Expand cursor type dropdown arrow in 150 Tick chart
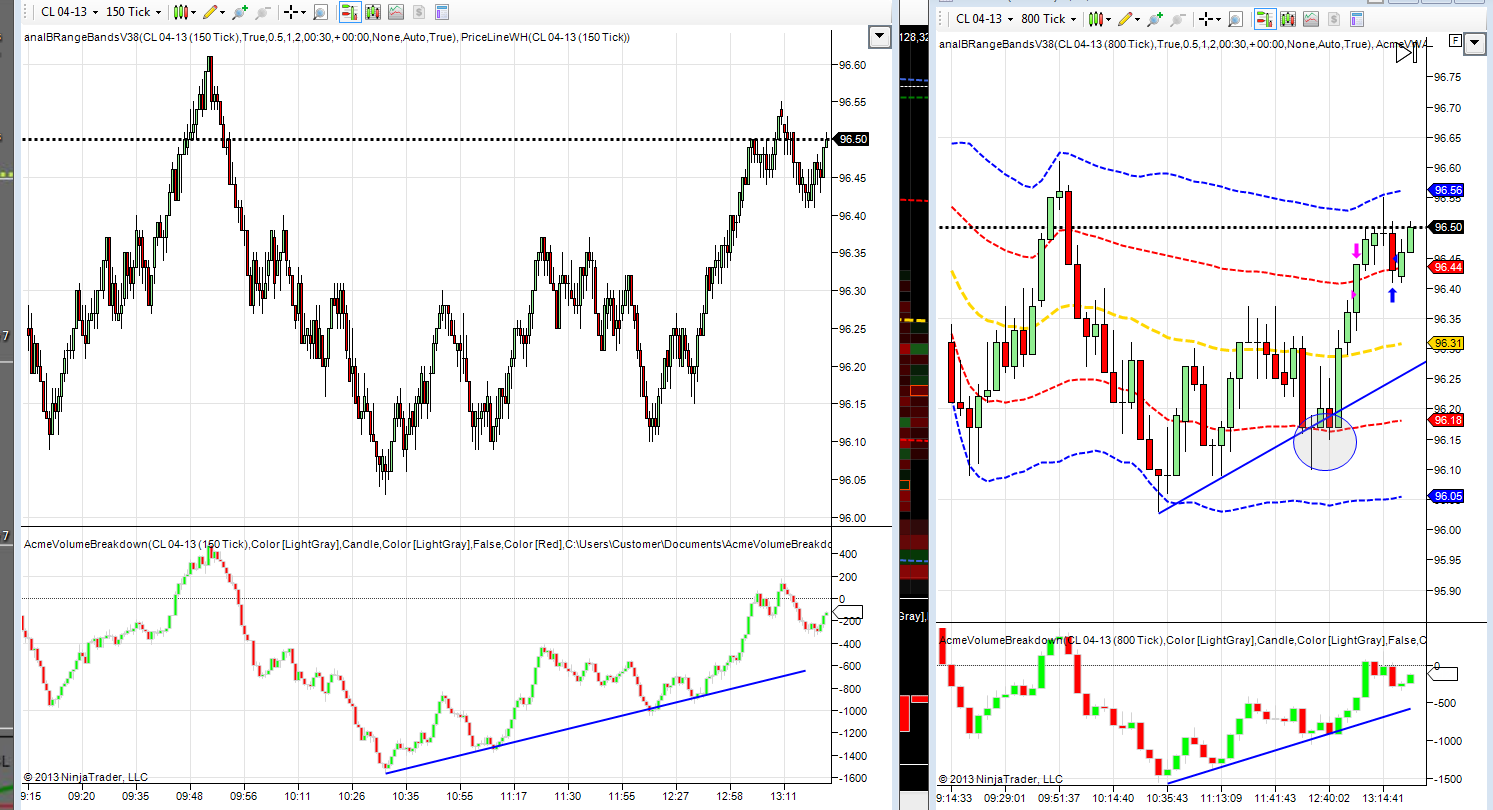The width and height of the screenshot is (1493, 810). pos(304,12)
